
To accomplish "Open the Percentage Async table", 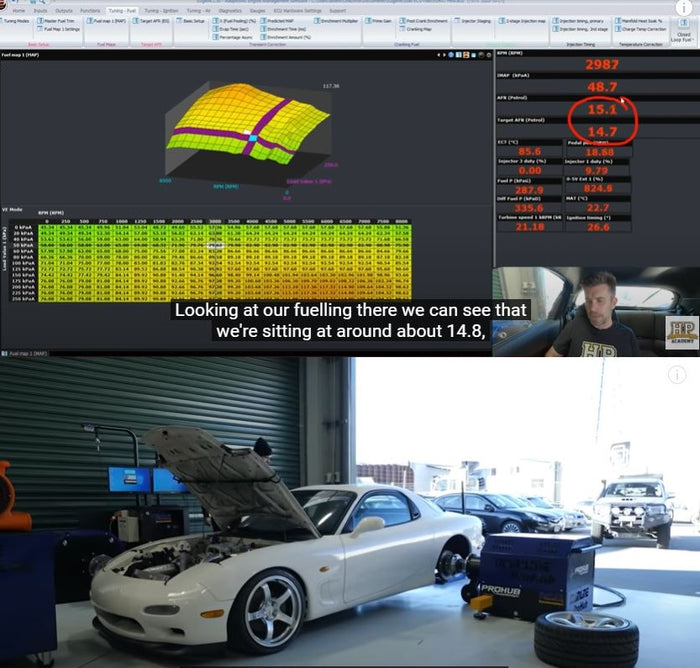I will 233,37.
